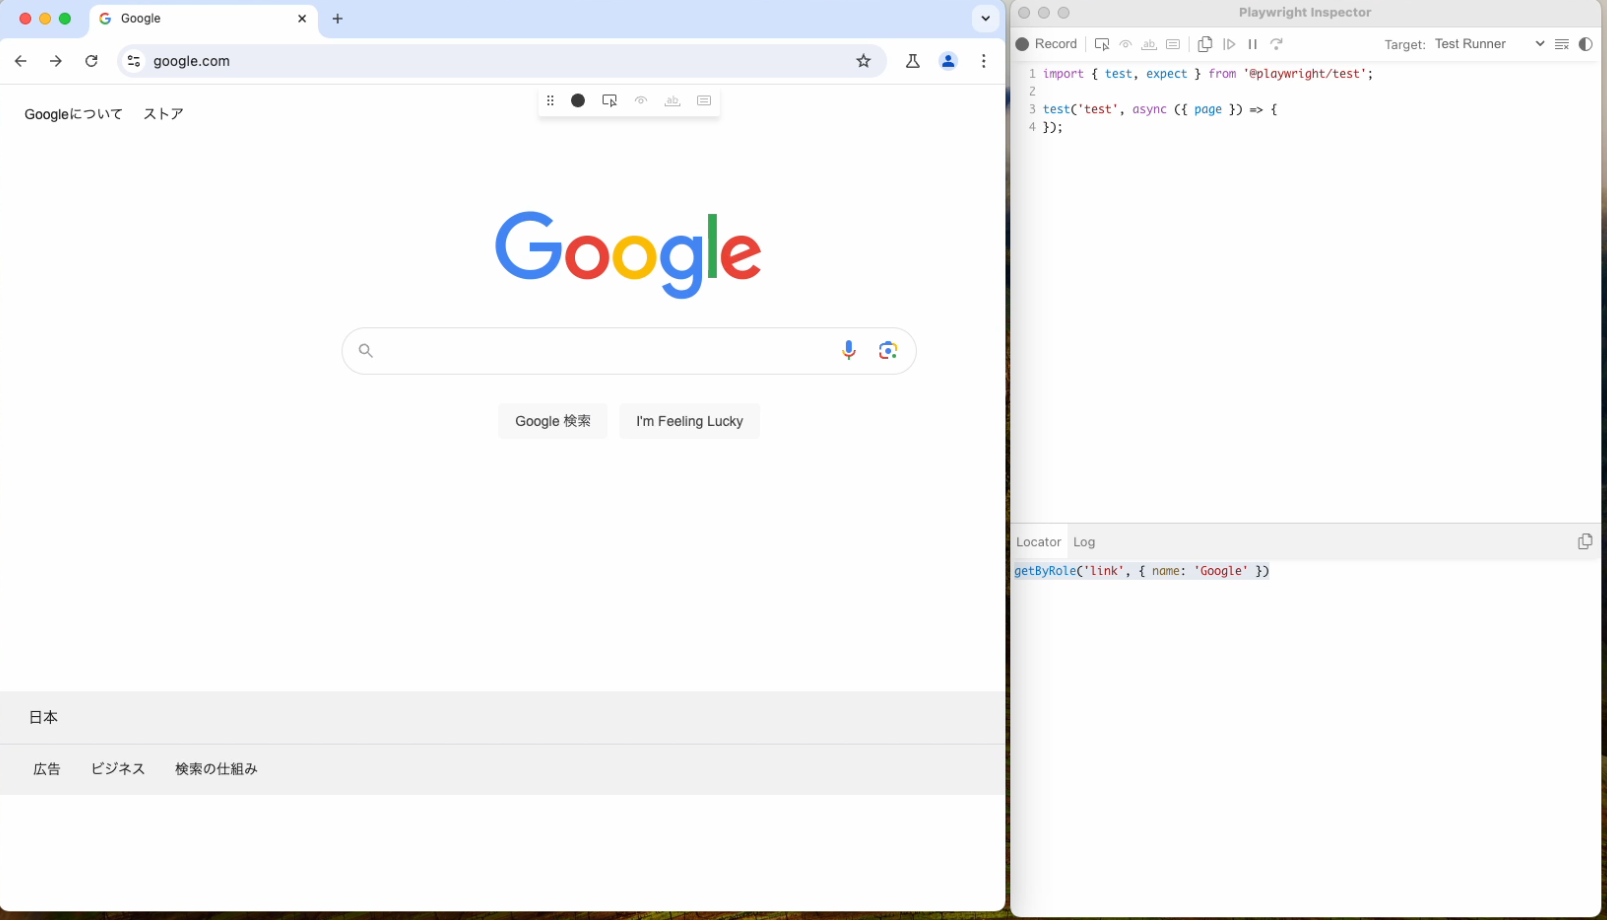Image resolution: width=1607 pixels, height=920 pixels.
Task: Click Clear icon in Inspector toolbar
Action: tap(1562, 44)
